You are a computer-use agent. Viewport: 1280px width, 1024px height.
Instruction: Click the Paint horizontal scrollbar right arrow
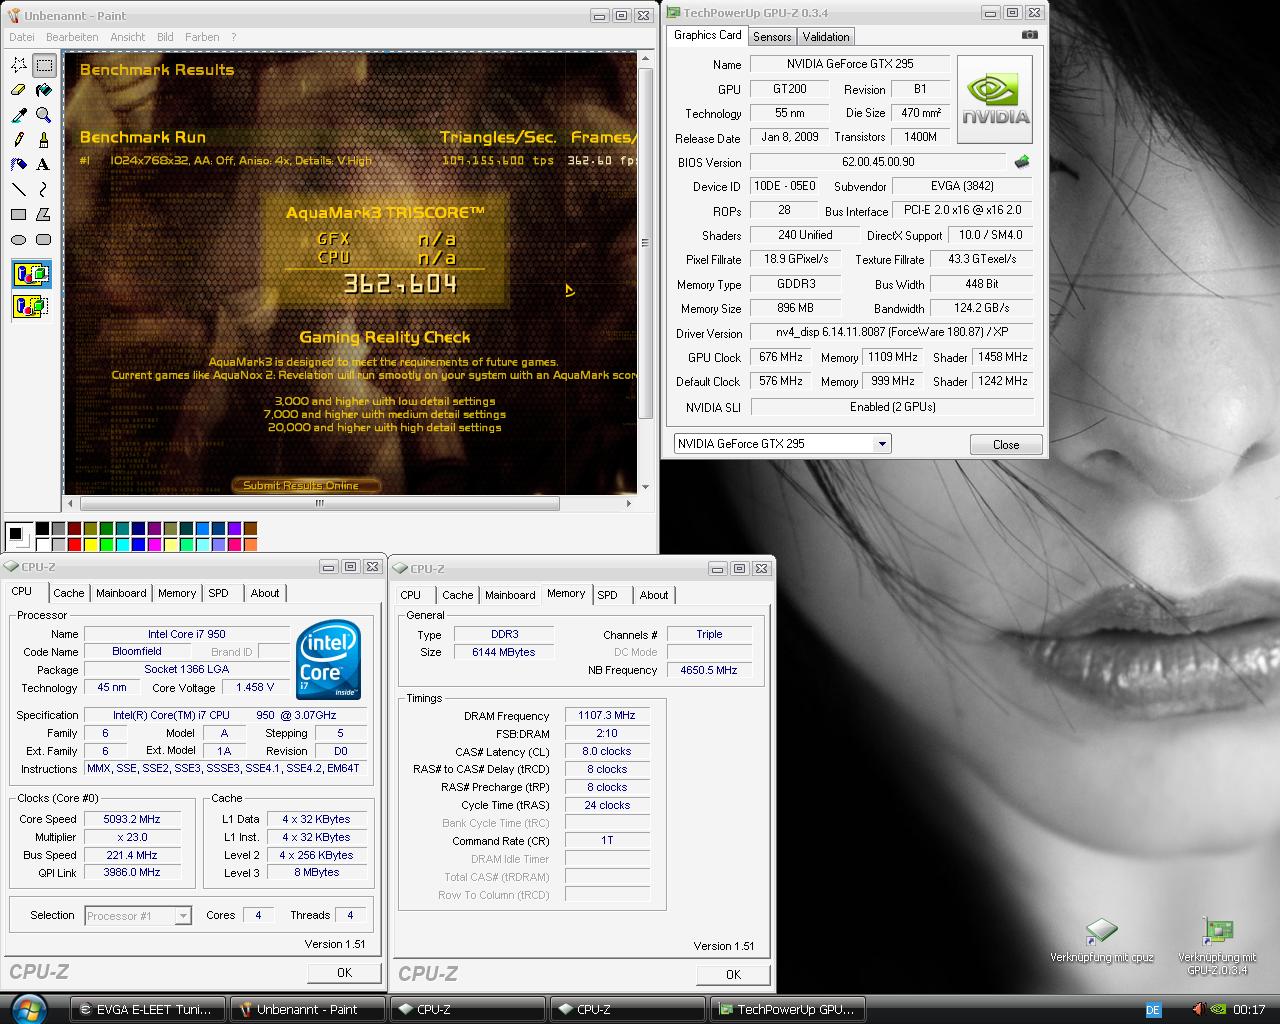coord(629,503)
